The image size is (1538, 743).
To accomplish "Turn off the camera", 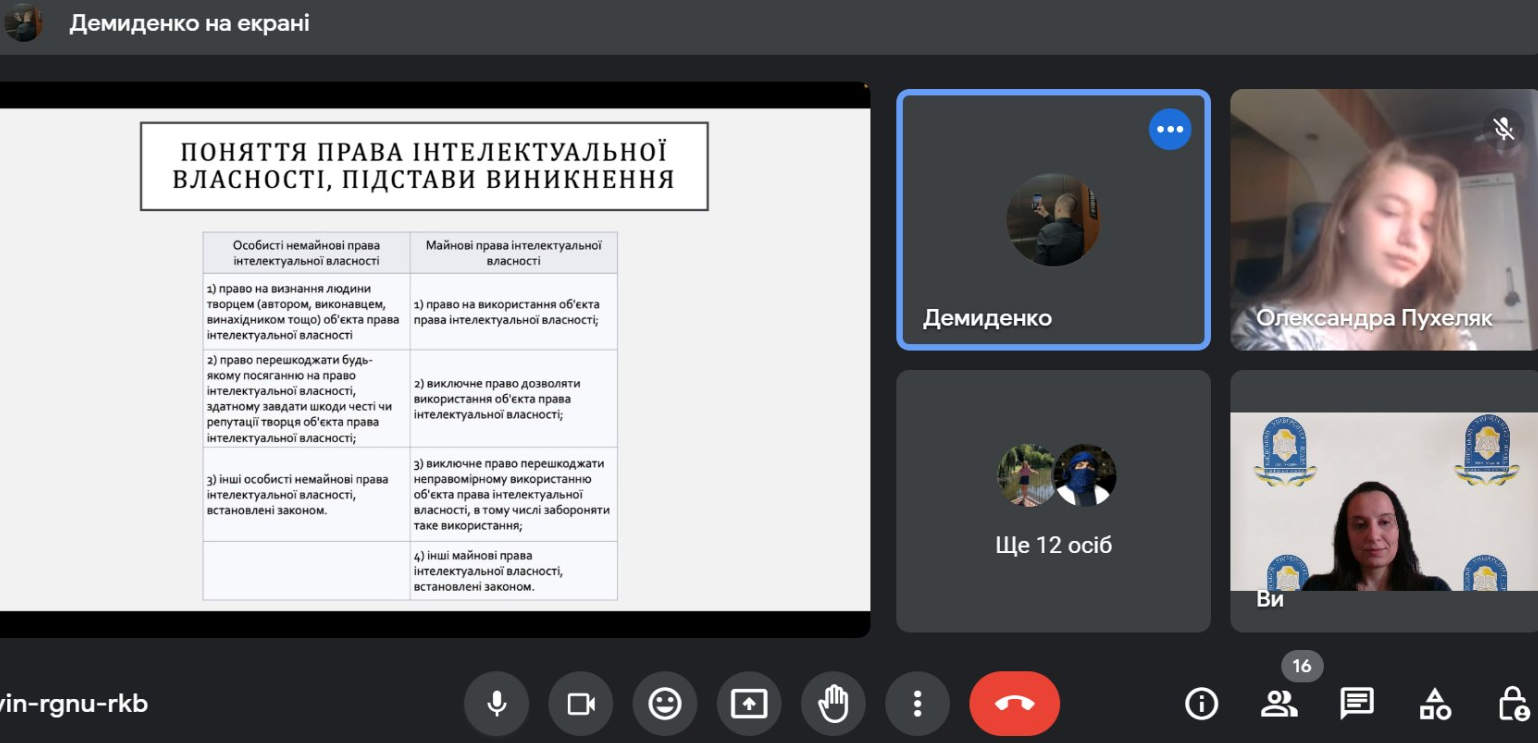I will pos(581,704).
